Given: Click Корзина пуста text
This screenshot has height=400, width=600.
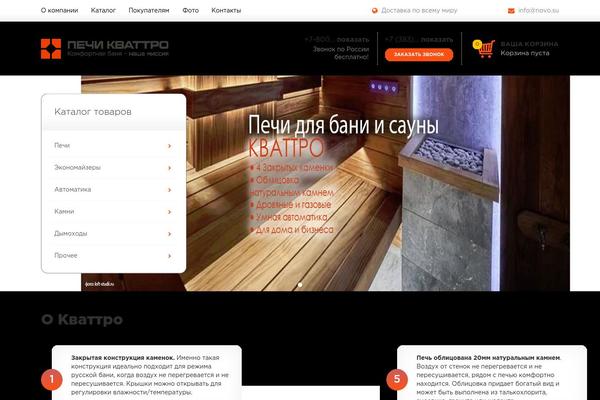Looking at the screenshot, I should pos(525,53).
